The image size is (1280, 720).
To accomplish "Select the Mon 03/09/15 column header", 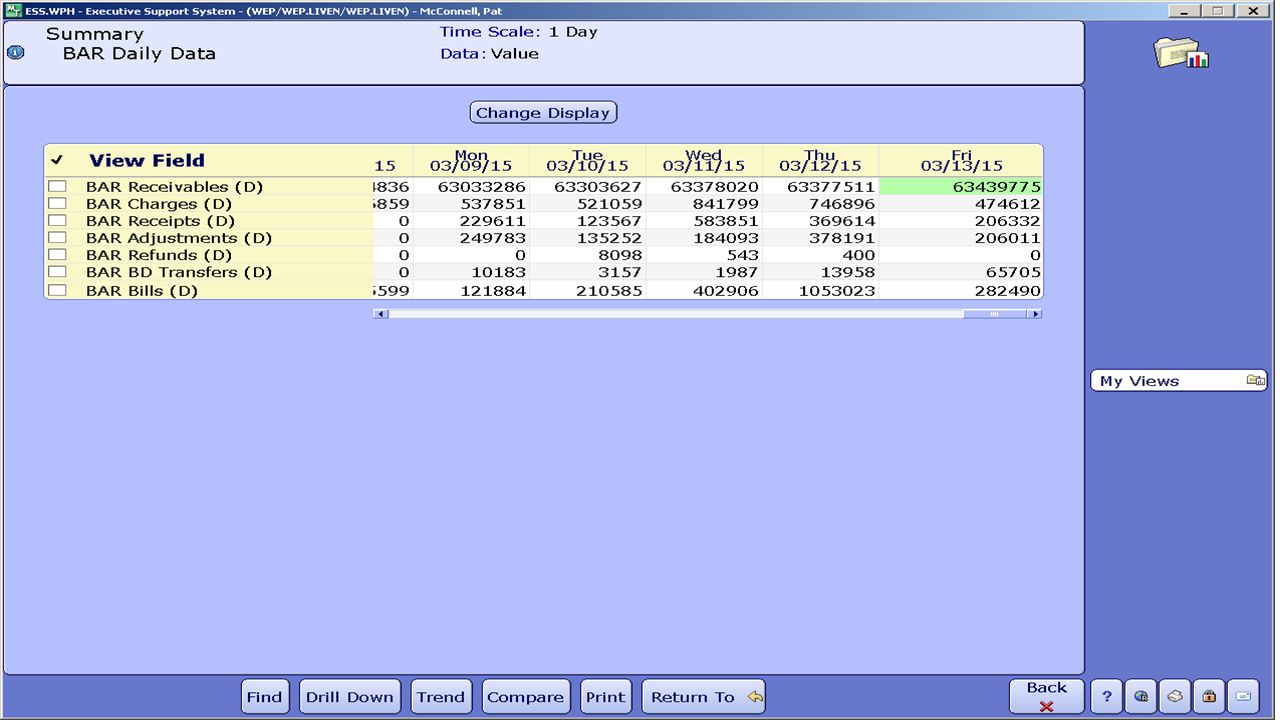I will tap(471, 161).
